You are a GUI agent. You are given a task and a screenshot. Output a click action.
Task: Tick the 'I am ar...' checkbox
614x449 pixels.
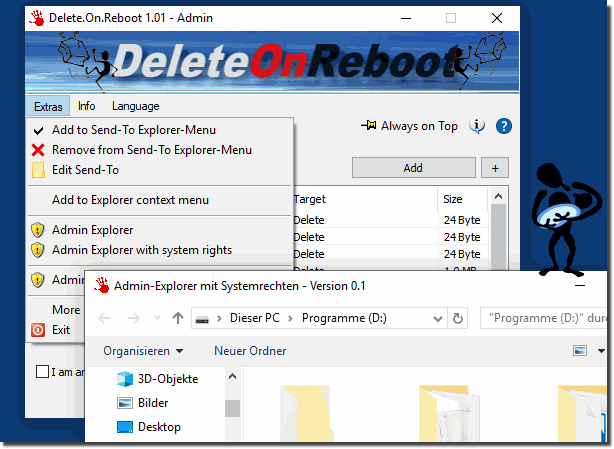[x=42, y=371]
